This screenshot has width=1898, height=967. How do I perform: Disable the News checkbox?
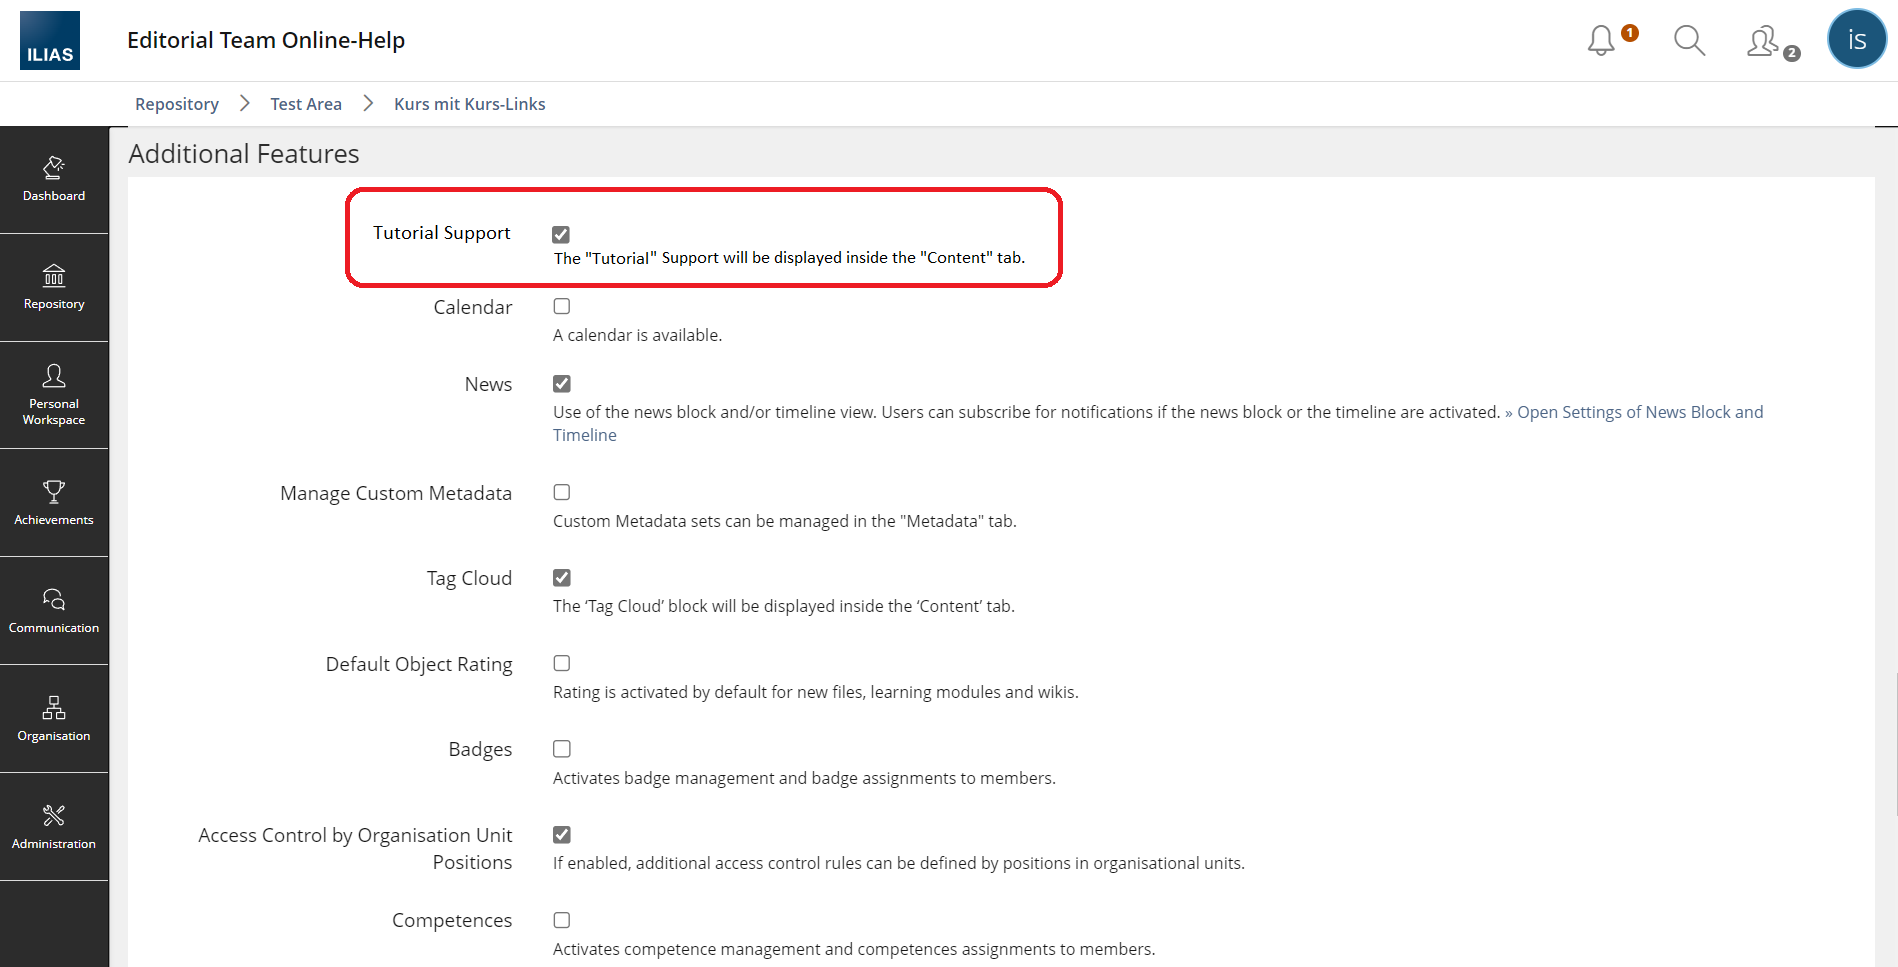[562, 384]
